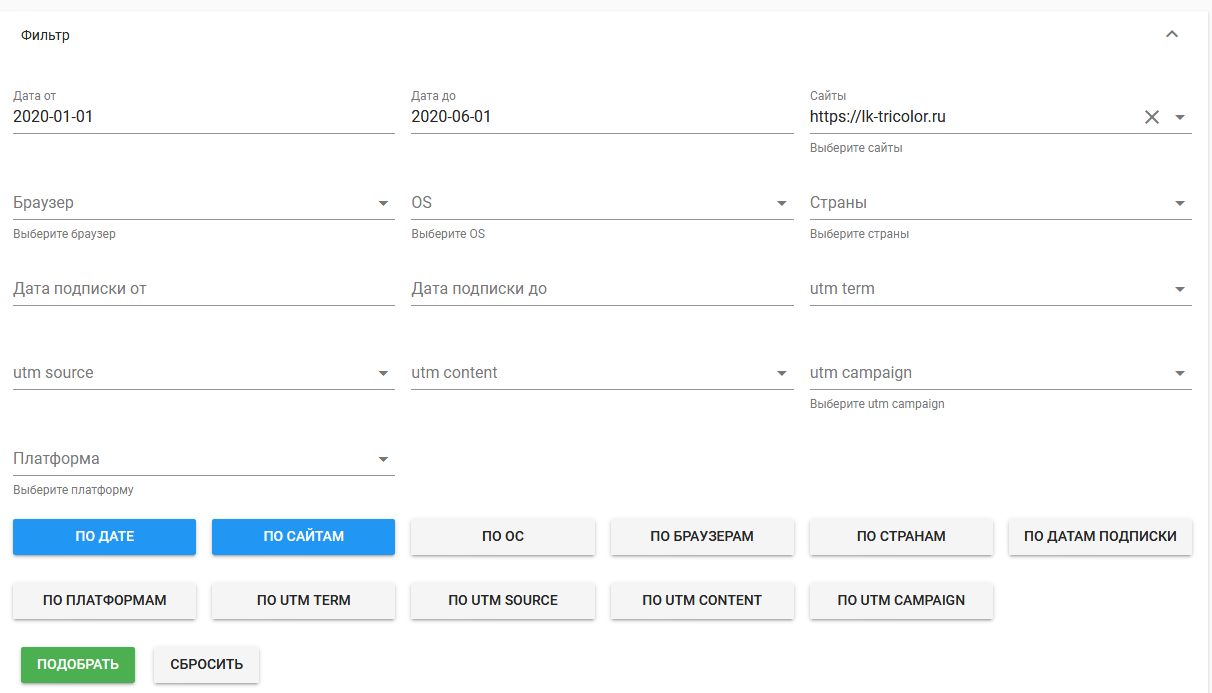Viewport: 1212px width, 693px height.
Task: Toggle the ПО ДАТЕ grouping button
Action: 104,536
